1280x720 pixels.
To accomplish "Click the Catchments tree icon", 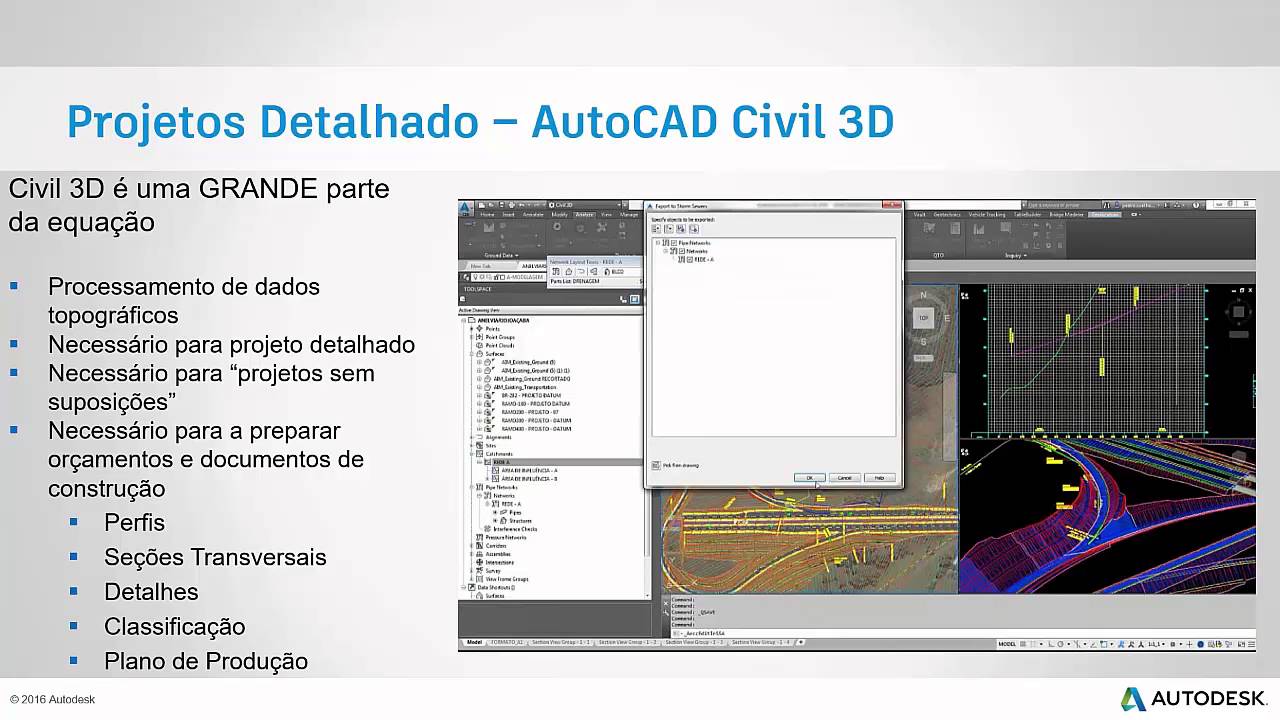I will (x=480, y=454).
